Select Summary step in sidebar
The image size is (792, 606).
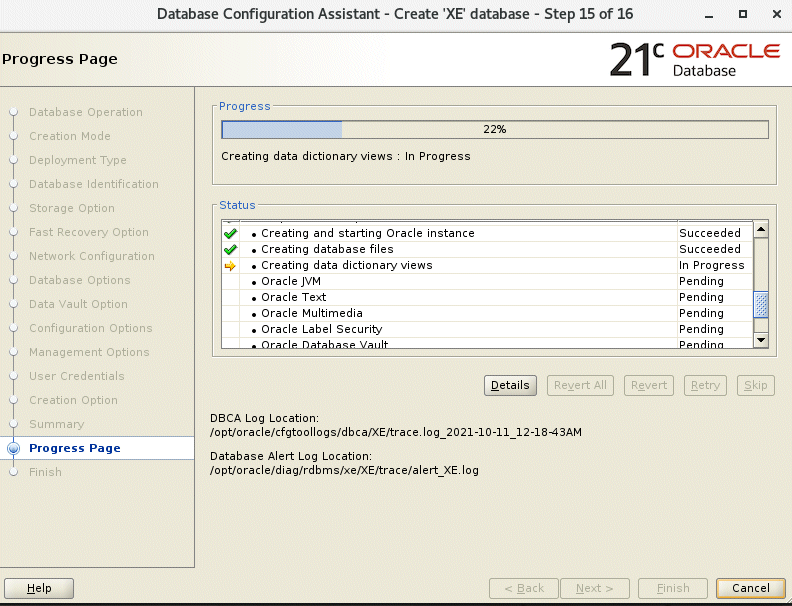pos(57,424)
